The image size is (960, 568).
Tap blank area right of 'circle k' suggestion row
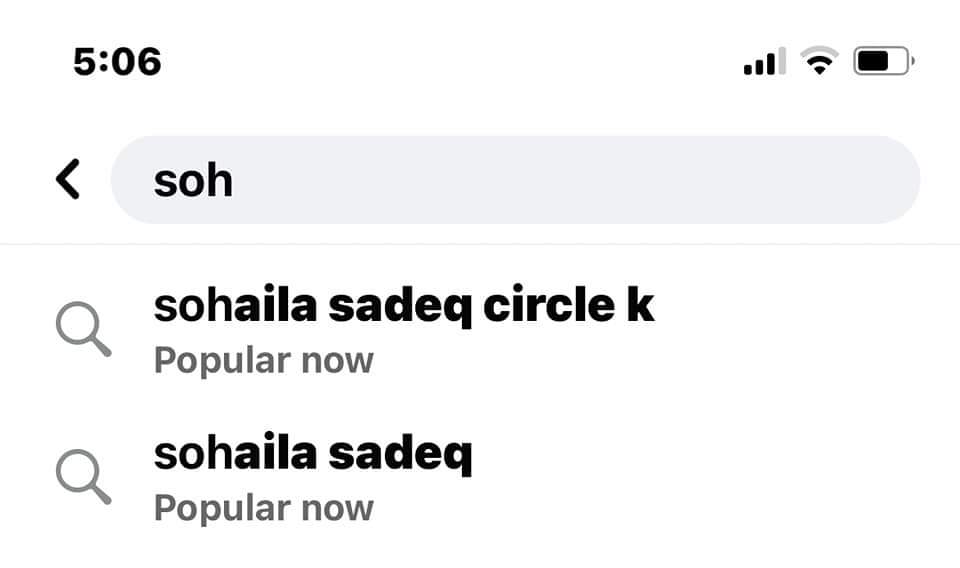[x=810, y=330]
